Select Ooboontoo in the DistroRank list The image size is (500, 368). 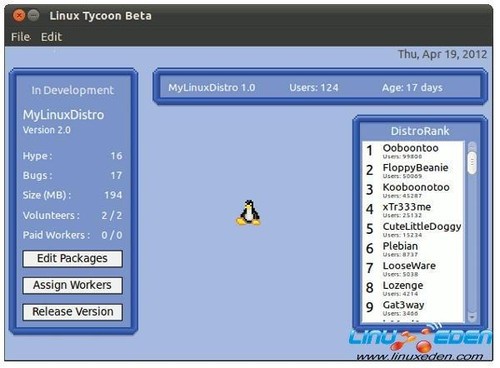(x=413, y=151)
